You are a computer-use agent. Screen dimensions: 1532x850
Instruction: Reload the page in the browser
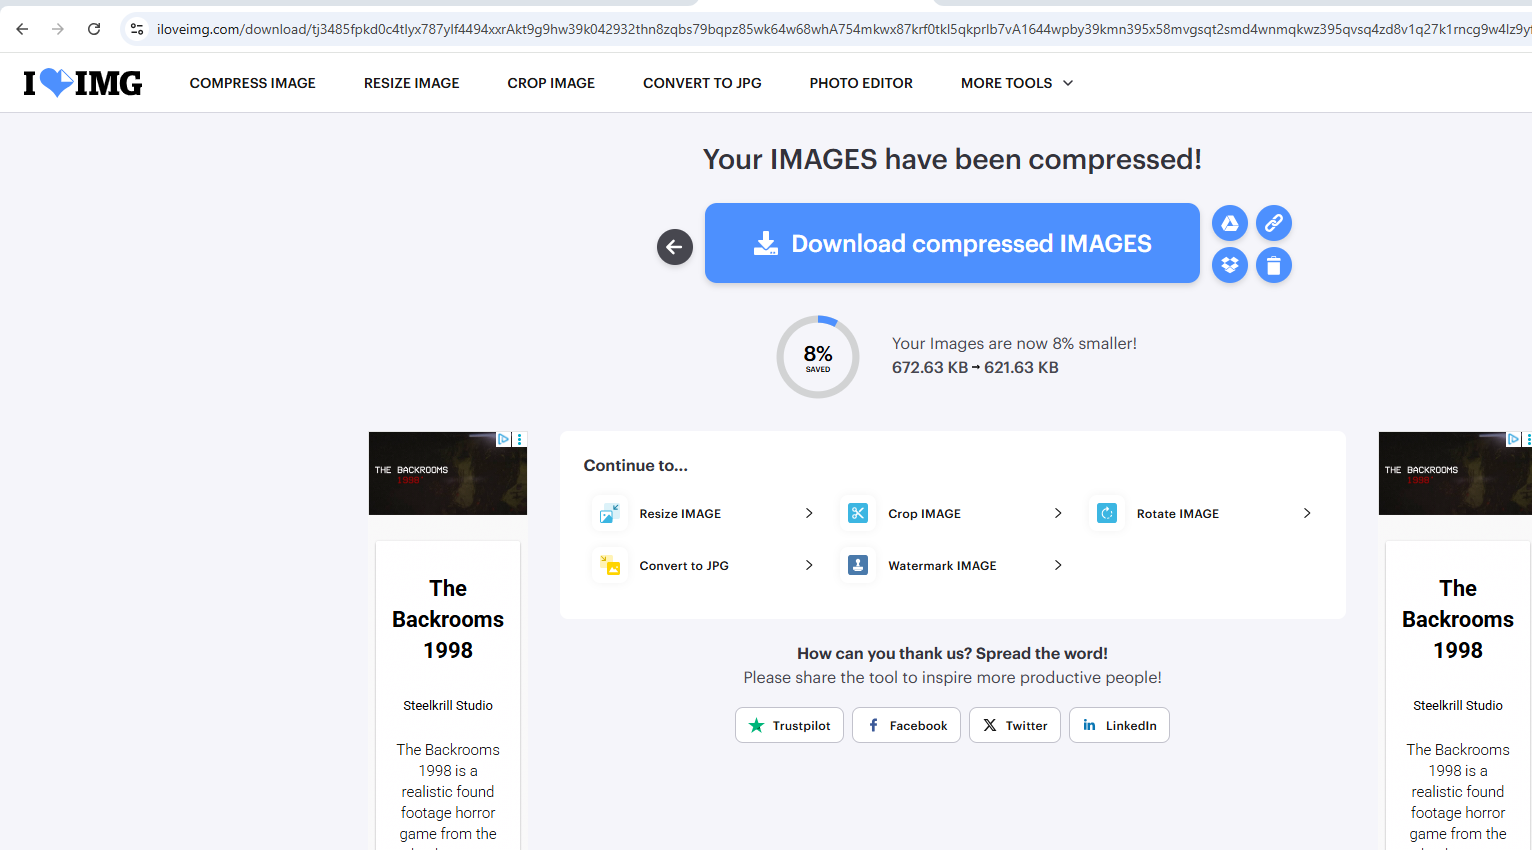(93, 28)
